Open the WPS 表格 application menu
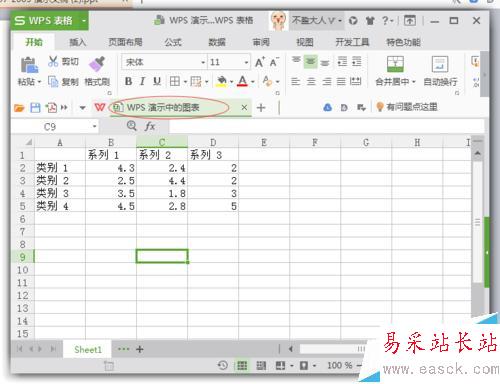 (49, 21)
